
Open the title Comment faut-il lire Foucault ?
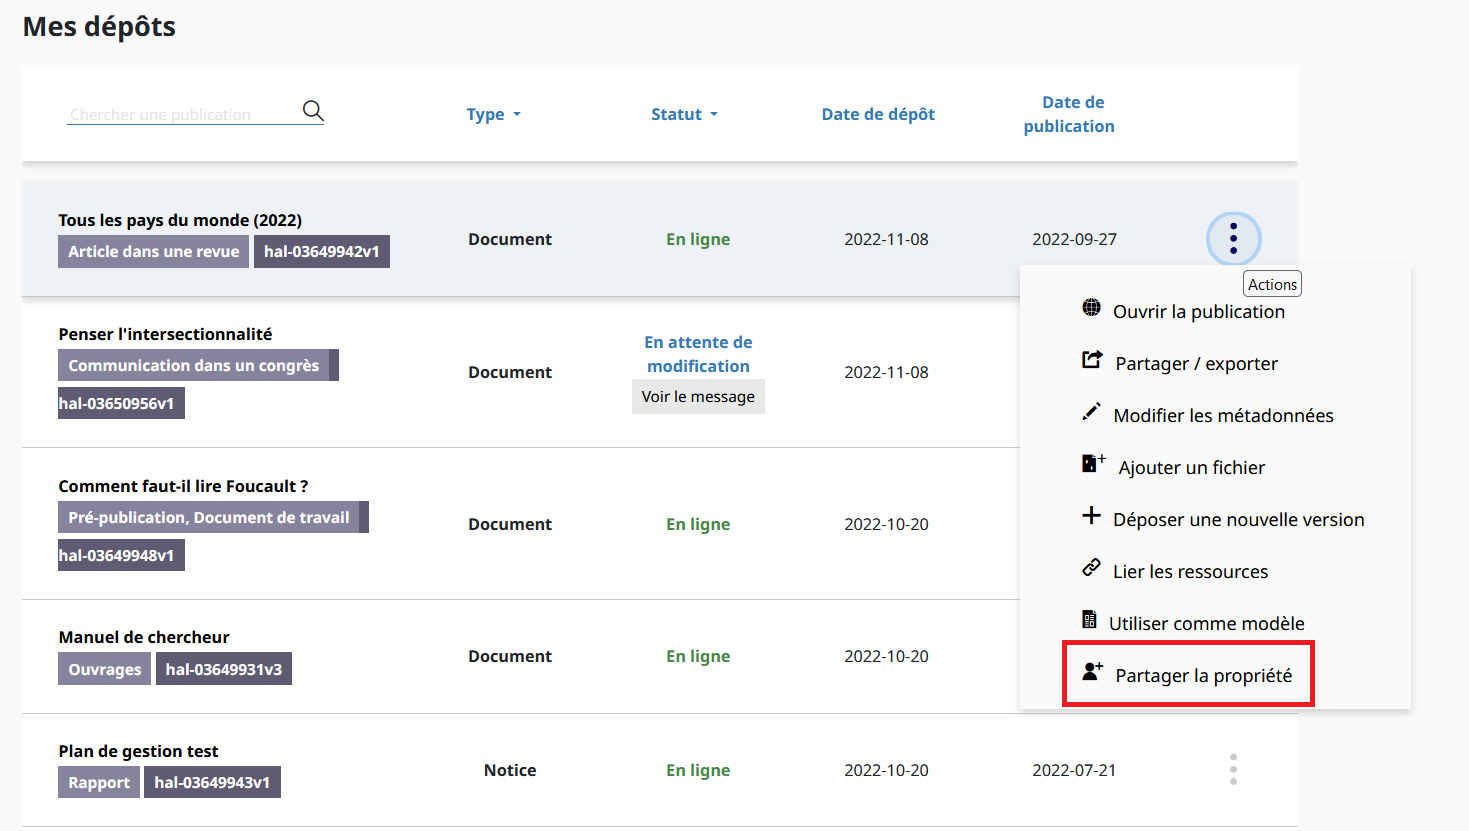point(183,486)
